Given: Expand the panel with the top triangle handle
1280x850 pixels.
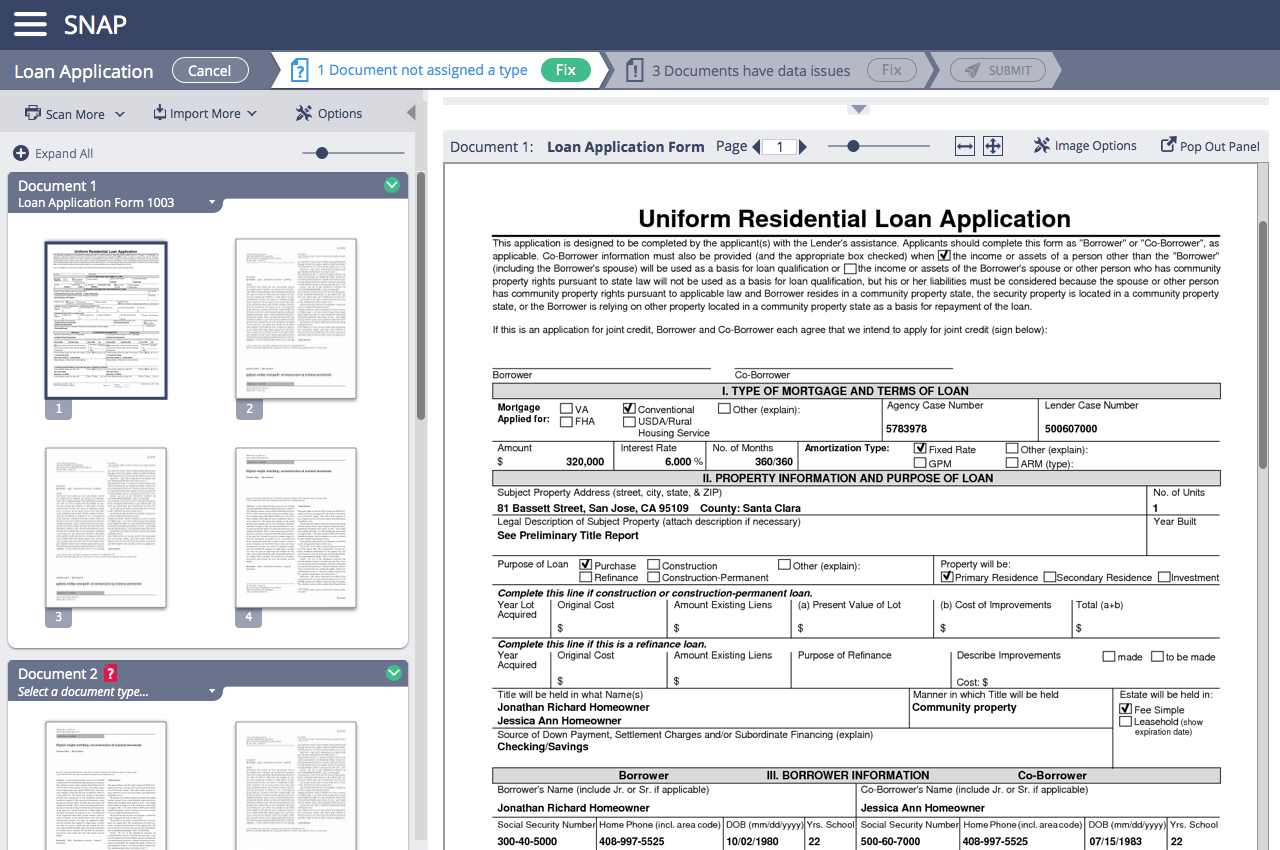Looking at the screenshot, I should coord(859,109).
